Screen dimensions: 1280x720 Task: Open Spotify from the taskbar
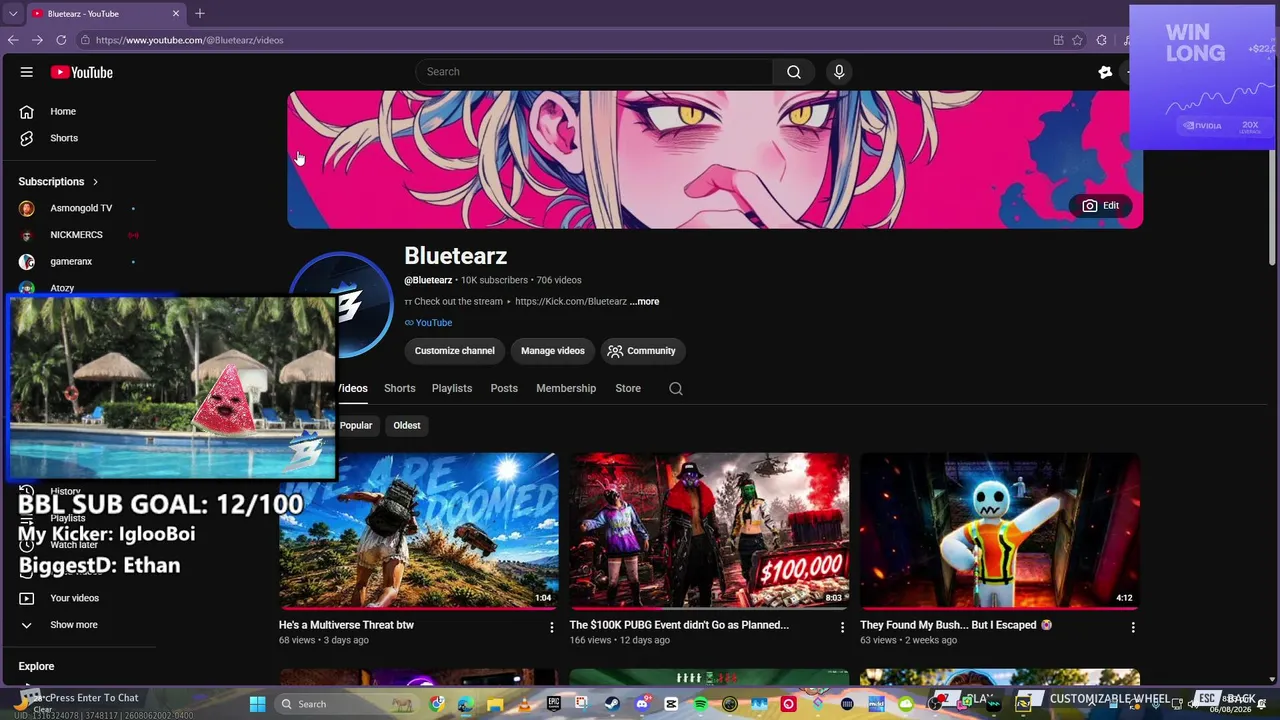click(x=700, y=704)
